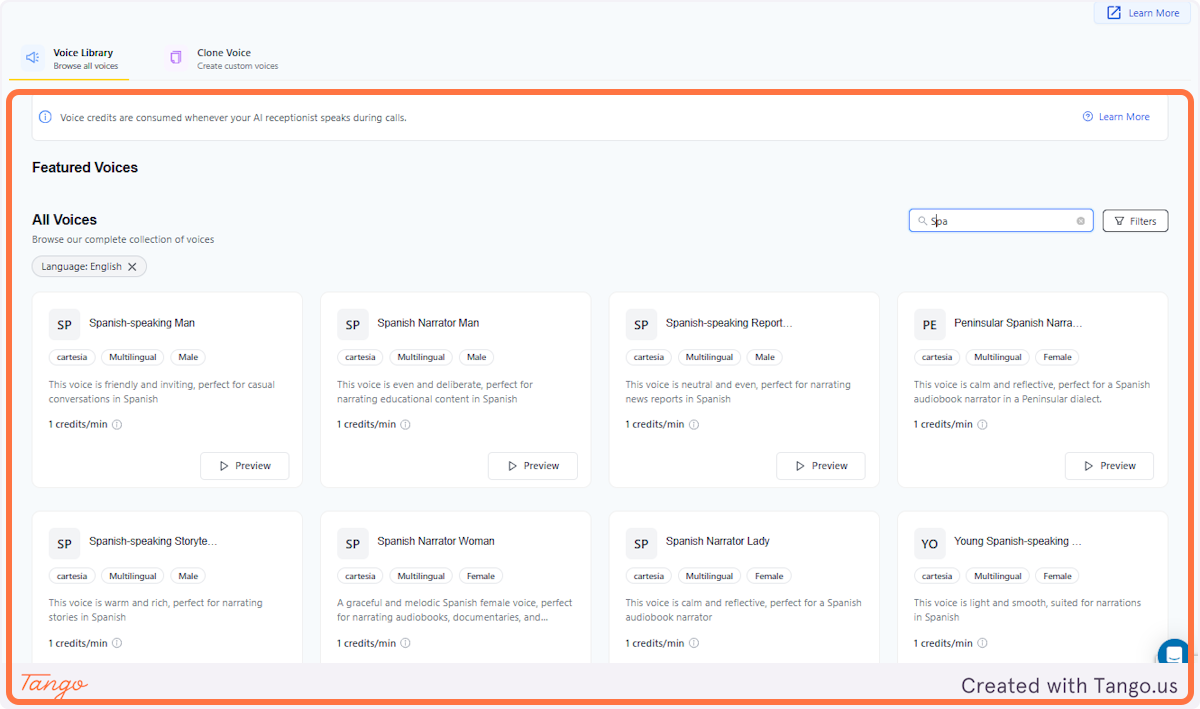The width and height of the screenshot is (1200, 709).
Task: Click credits info icon on Spanish-speaking Storyteller card
Action: tap(117, 643)
